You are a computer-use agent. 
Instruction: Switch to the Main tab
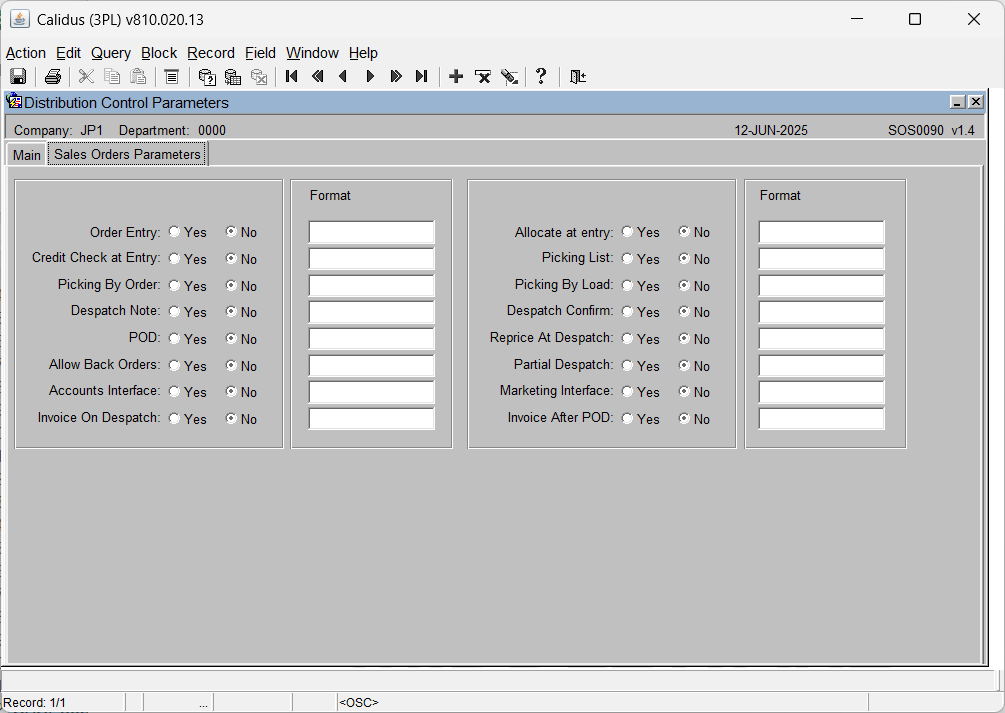27,155
